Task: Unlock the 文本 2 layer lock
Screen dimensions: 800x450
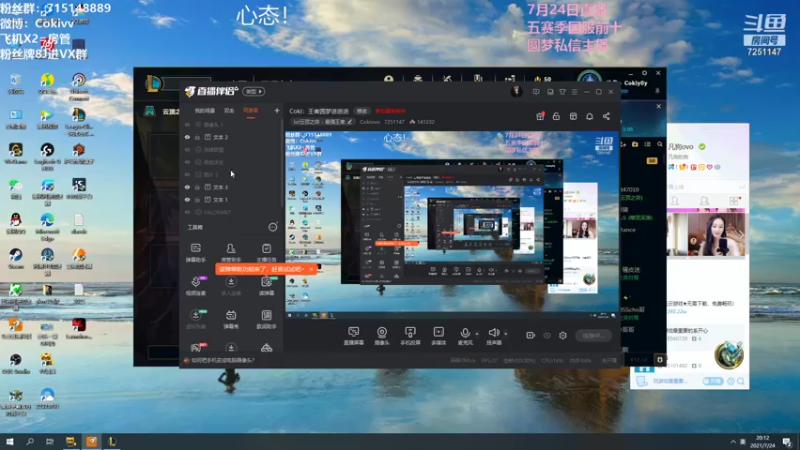Action: point(197,137)
